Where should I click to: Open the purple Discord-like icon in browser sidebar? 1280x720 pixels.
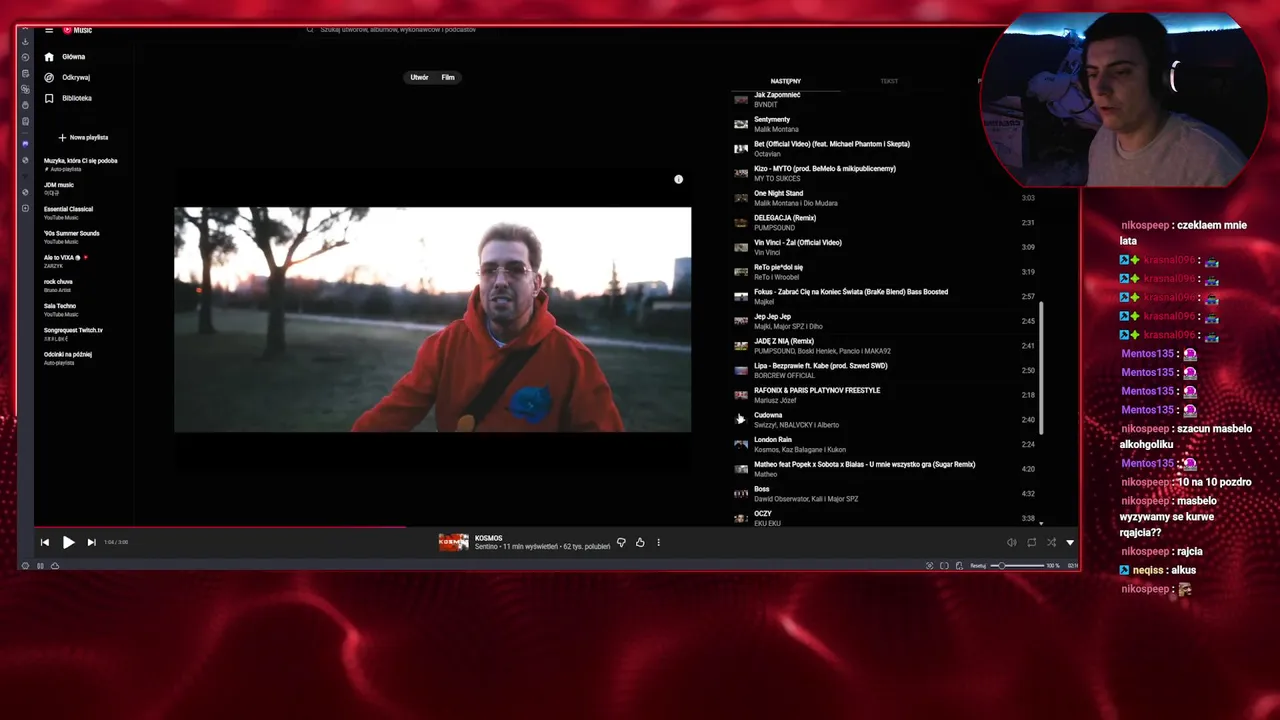pyautogui.click(x=25, y=144)
